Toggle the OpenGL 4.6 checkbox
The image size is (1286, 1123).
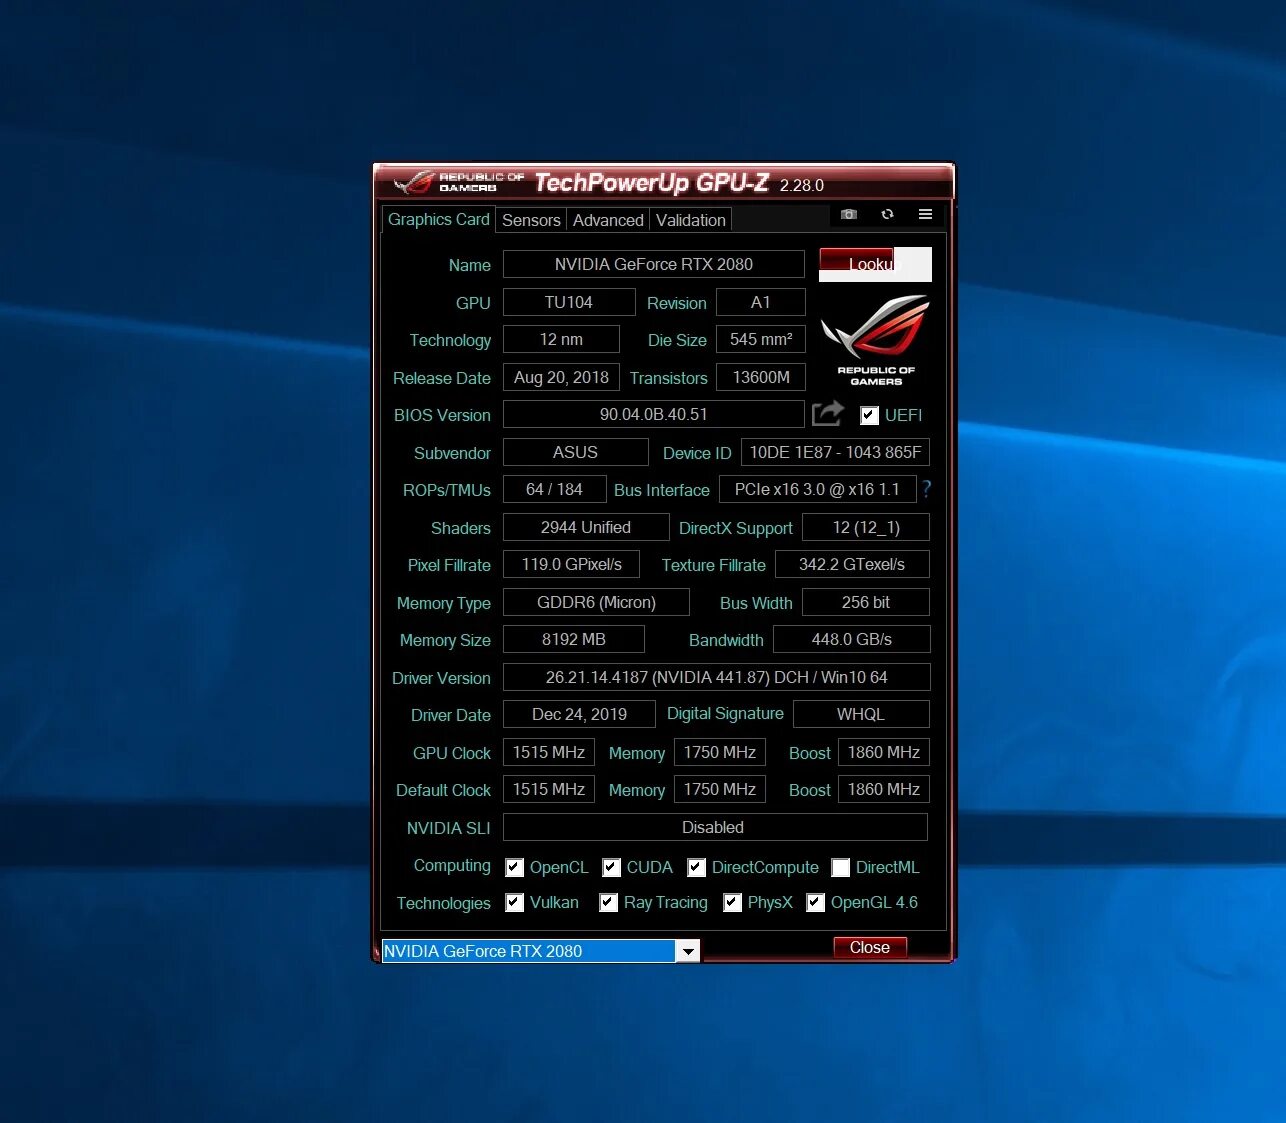click(815, 902)
